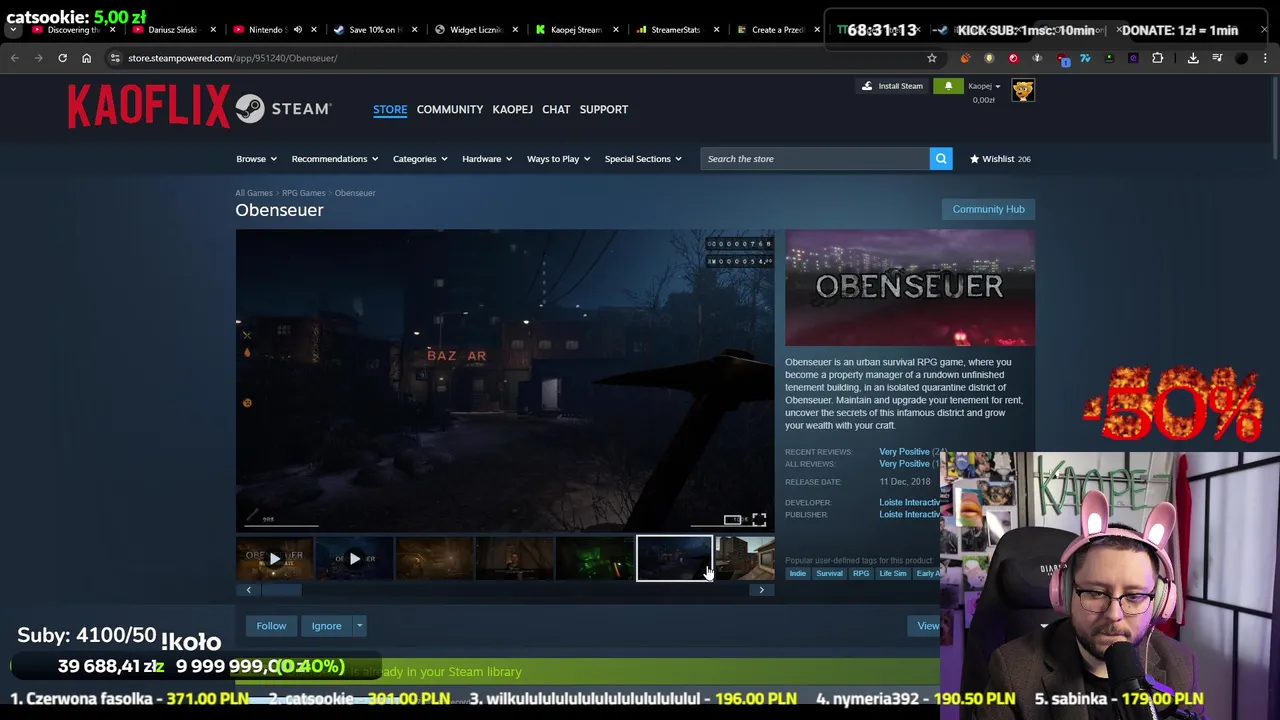Open the COMMUNITY menu
The image size is (1280, 720).
click(x=450, y=109)
